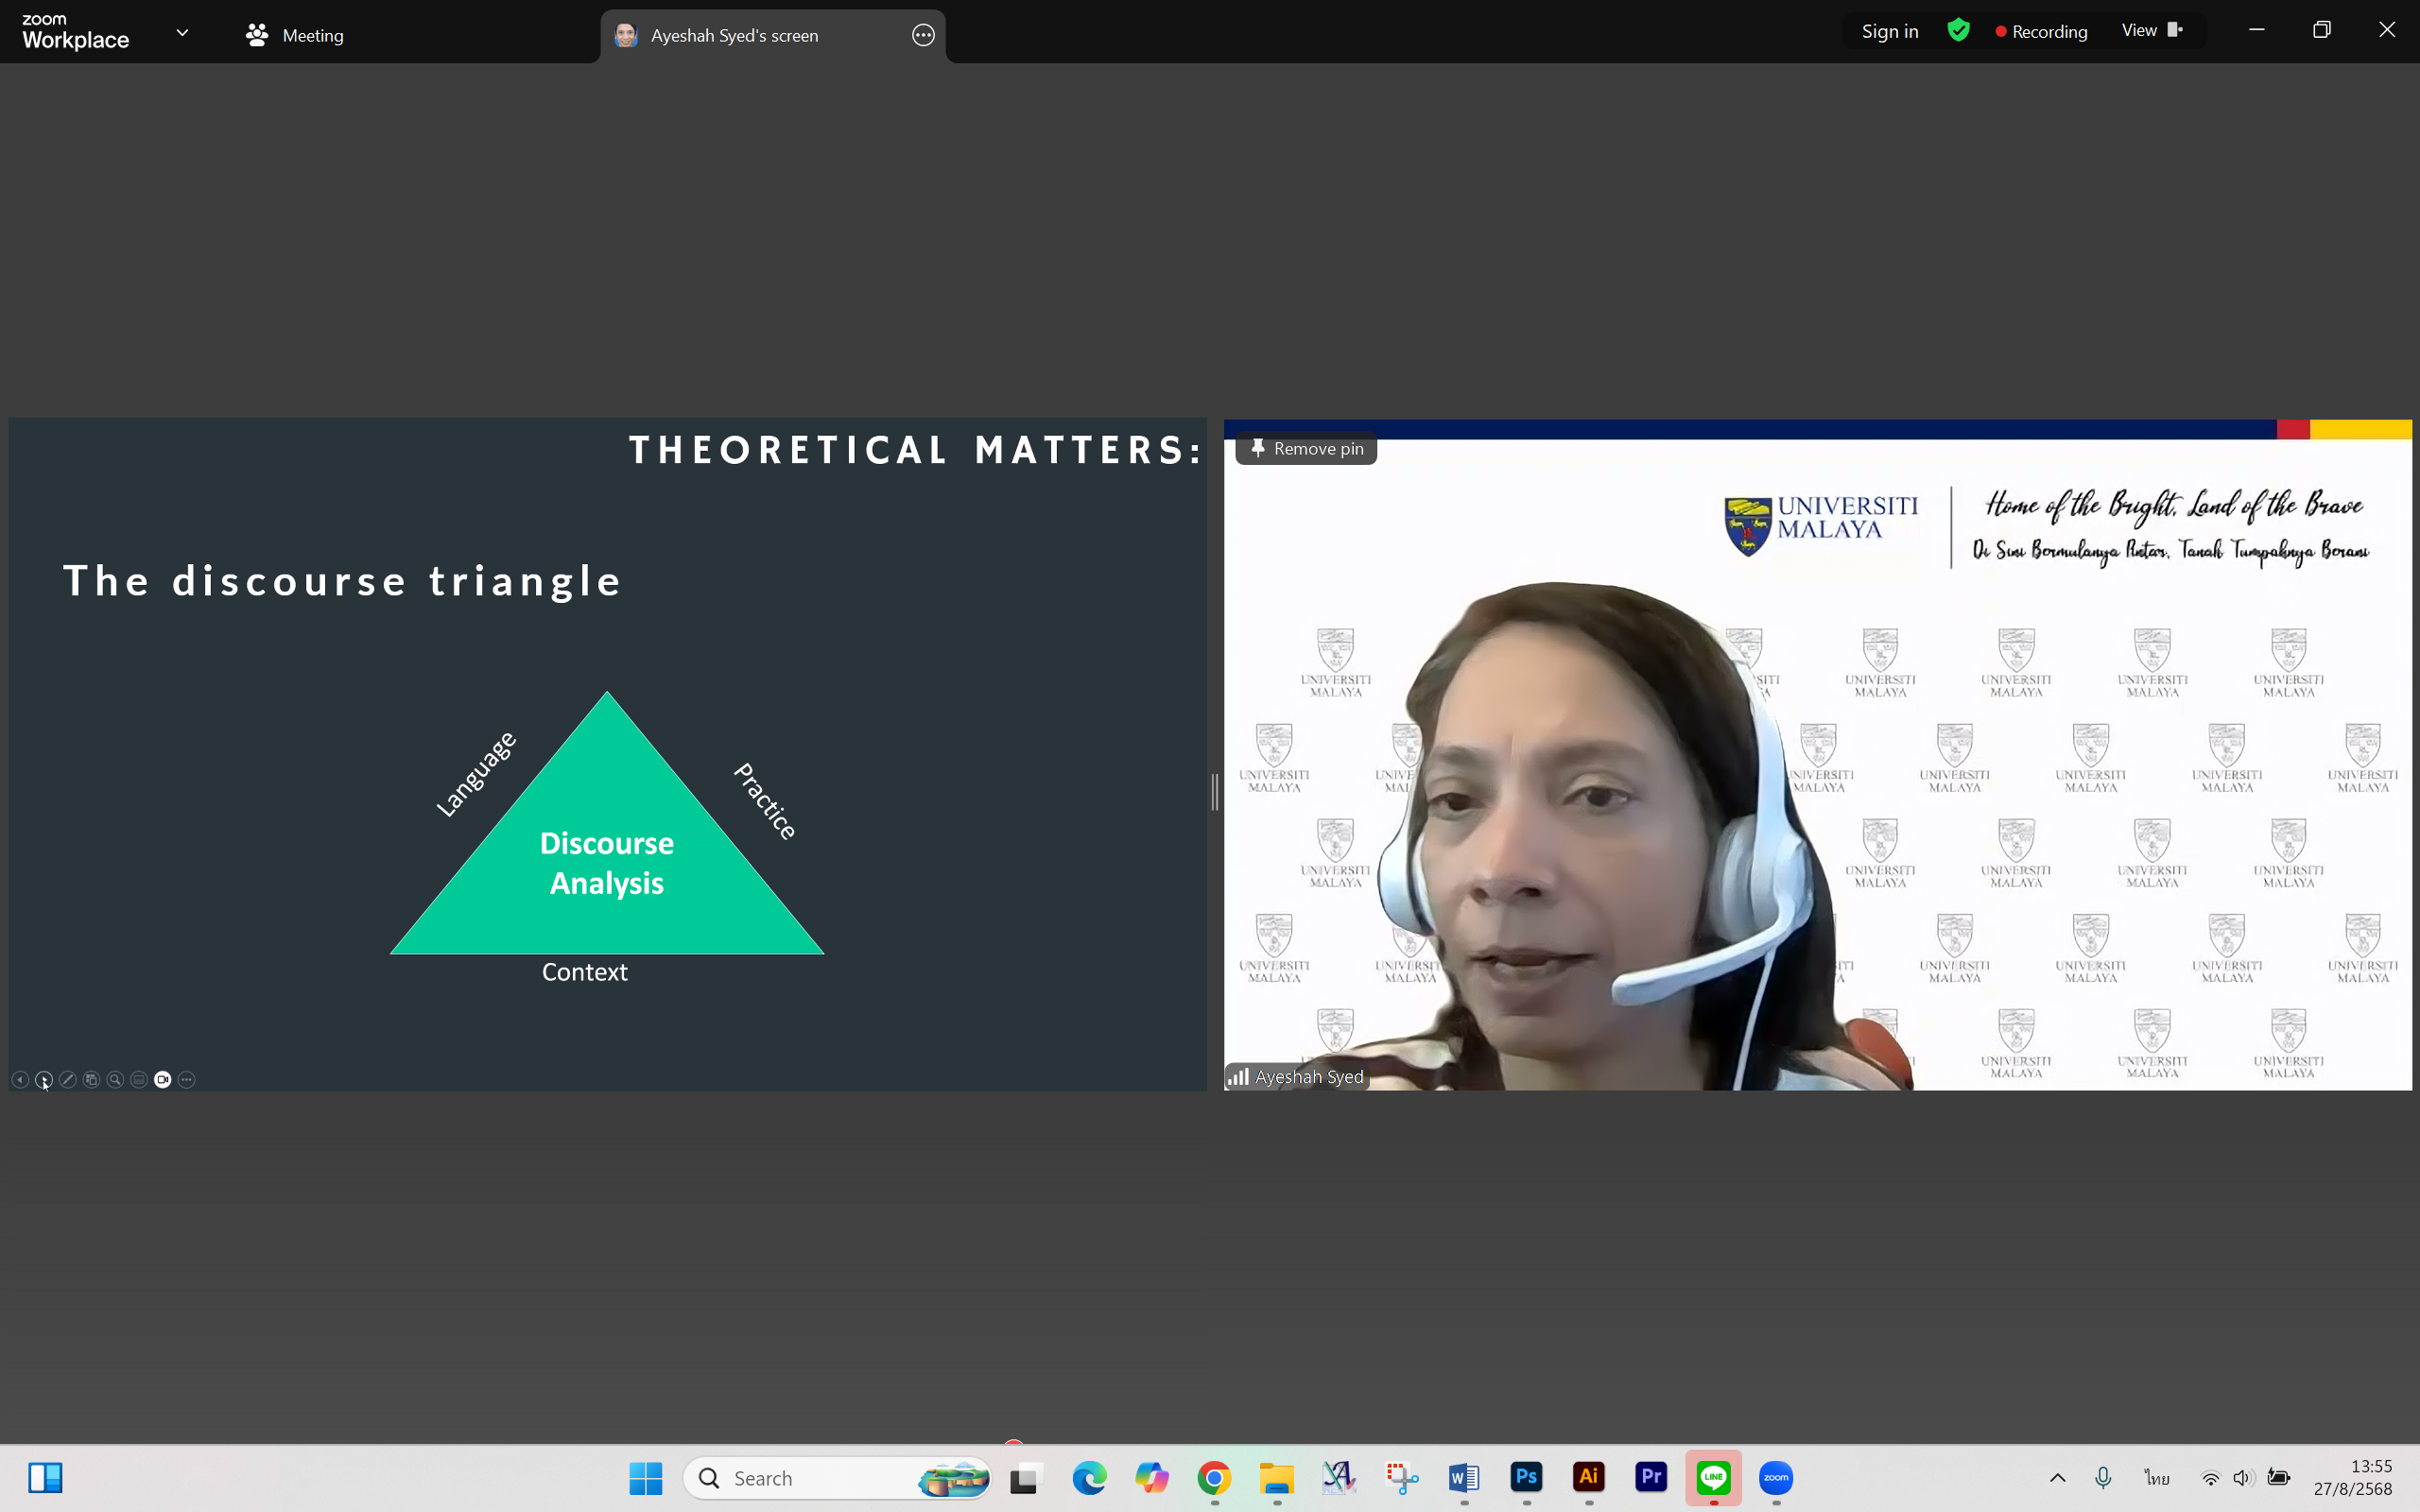Open more slideshow options ellipsis

[x=186, y=1079]
